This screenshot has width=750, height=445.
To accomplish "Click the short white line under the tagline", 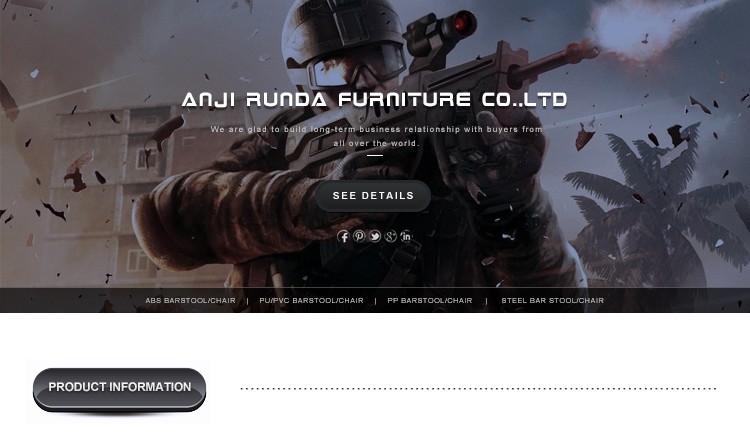I will coord(375,155).
